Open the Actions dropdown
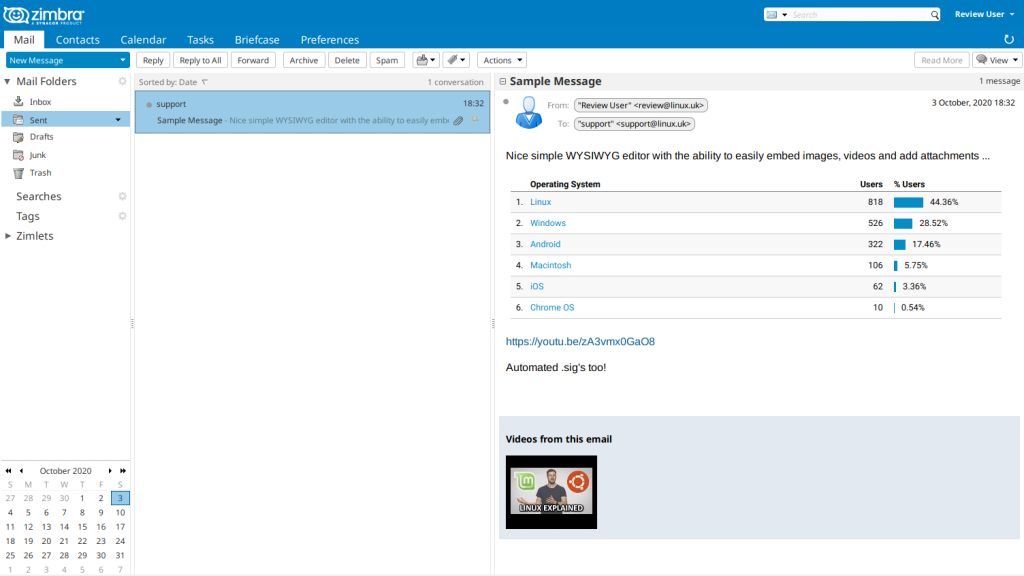The image size is (1024, 576). coord(502,60)
